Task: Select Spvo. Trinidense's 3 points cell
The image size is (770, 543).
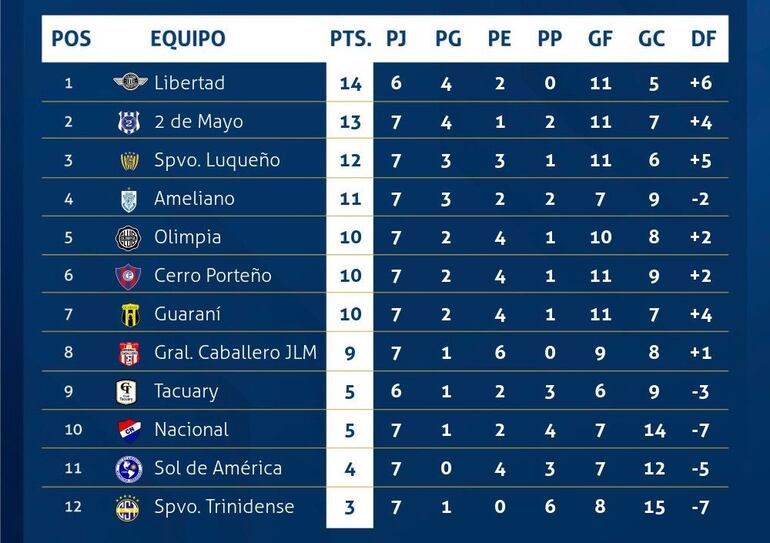Action: (350, 507)
